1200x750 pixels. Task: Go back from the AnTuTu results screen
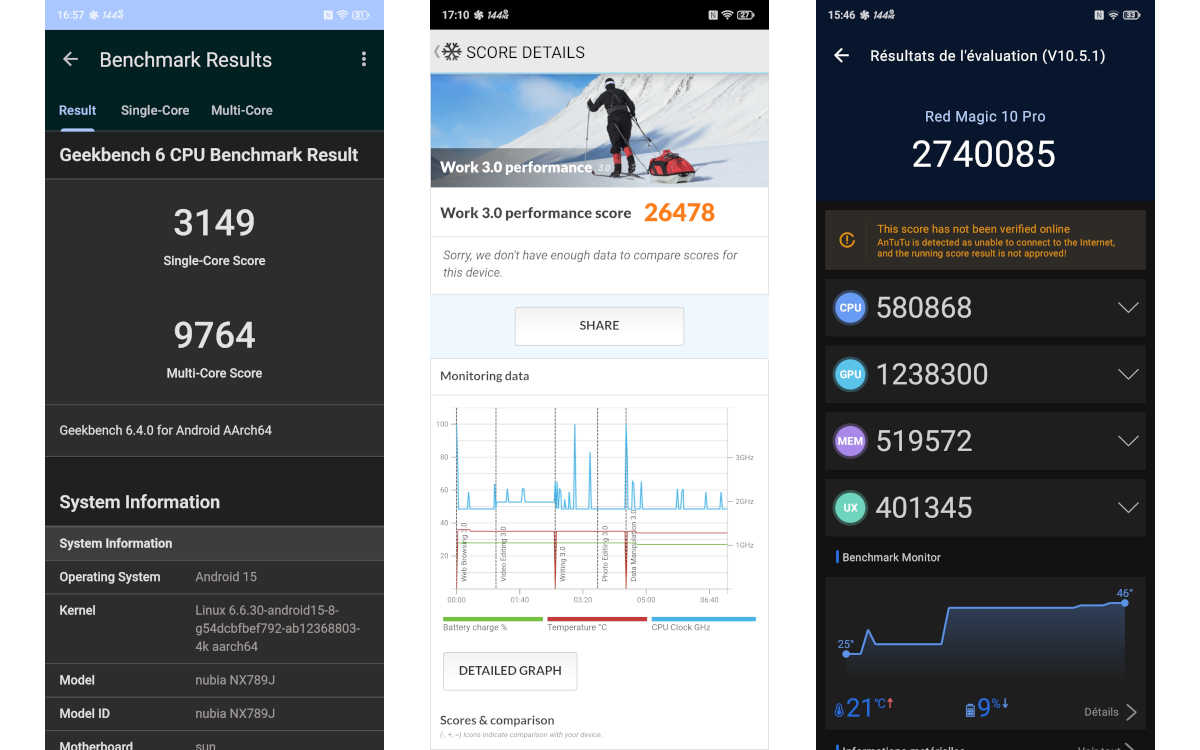(x=842, y=56)
